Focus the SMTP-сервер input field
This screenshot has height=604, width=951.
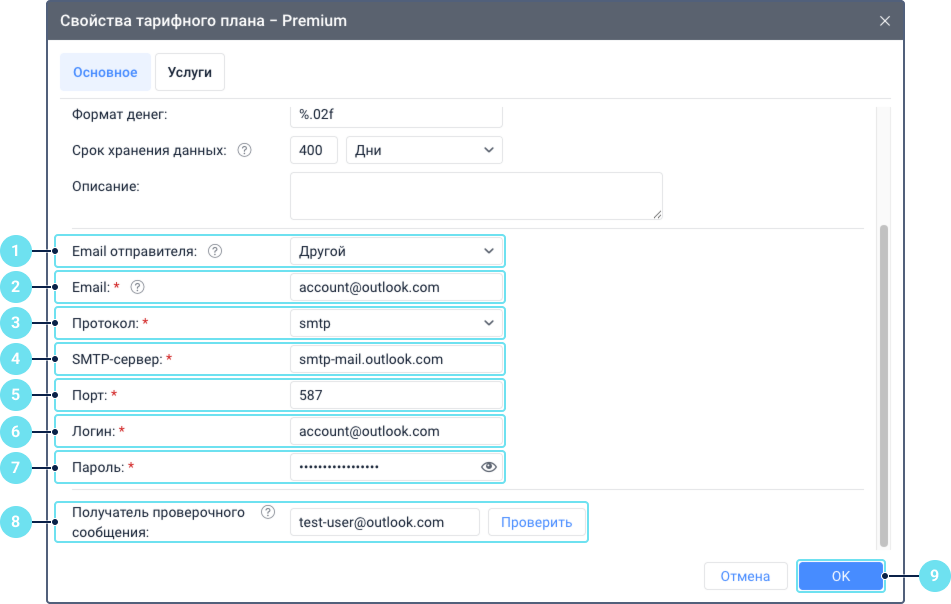coord(396,359)
